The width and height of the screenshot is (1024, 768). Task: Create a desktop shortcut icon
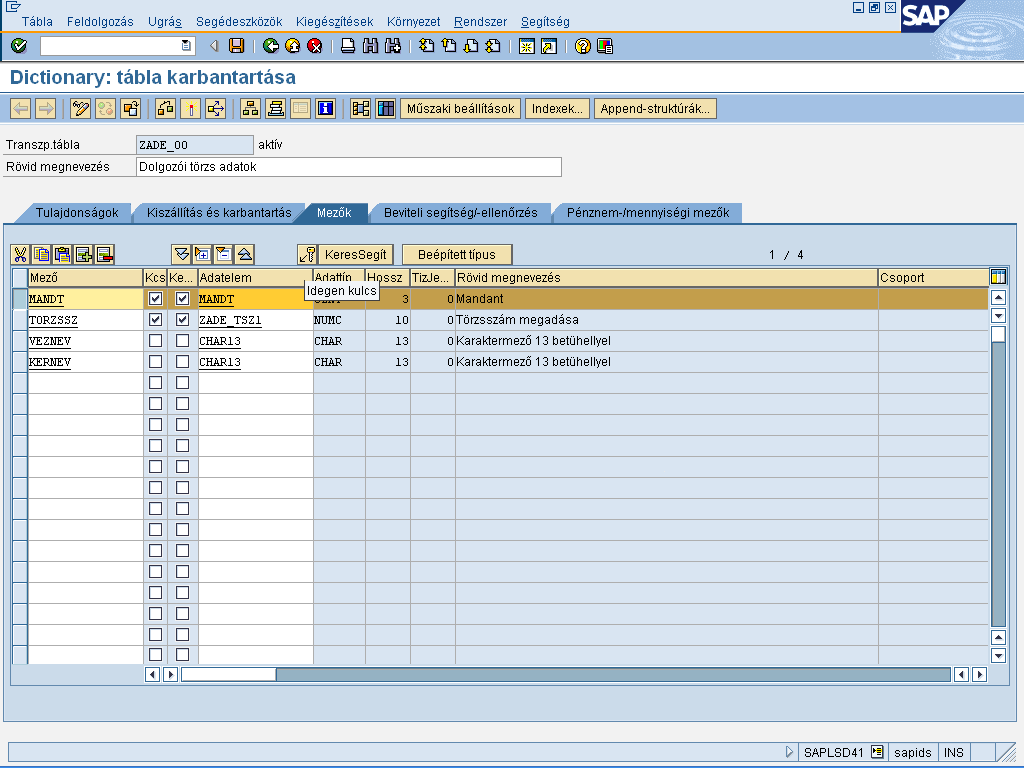tap(549, 46)
